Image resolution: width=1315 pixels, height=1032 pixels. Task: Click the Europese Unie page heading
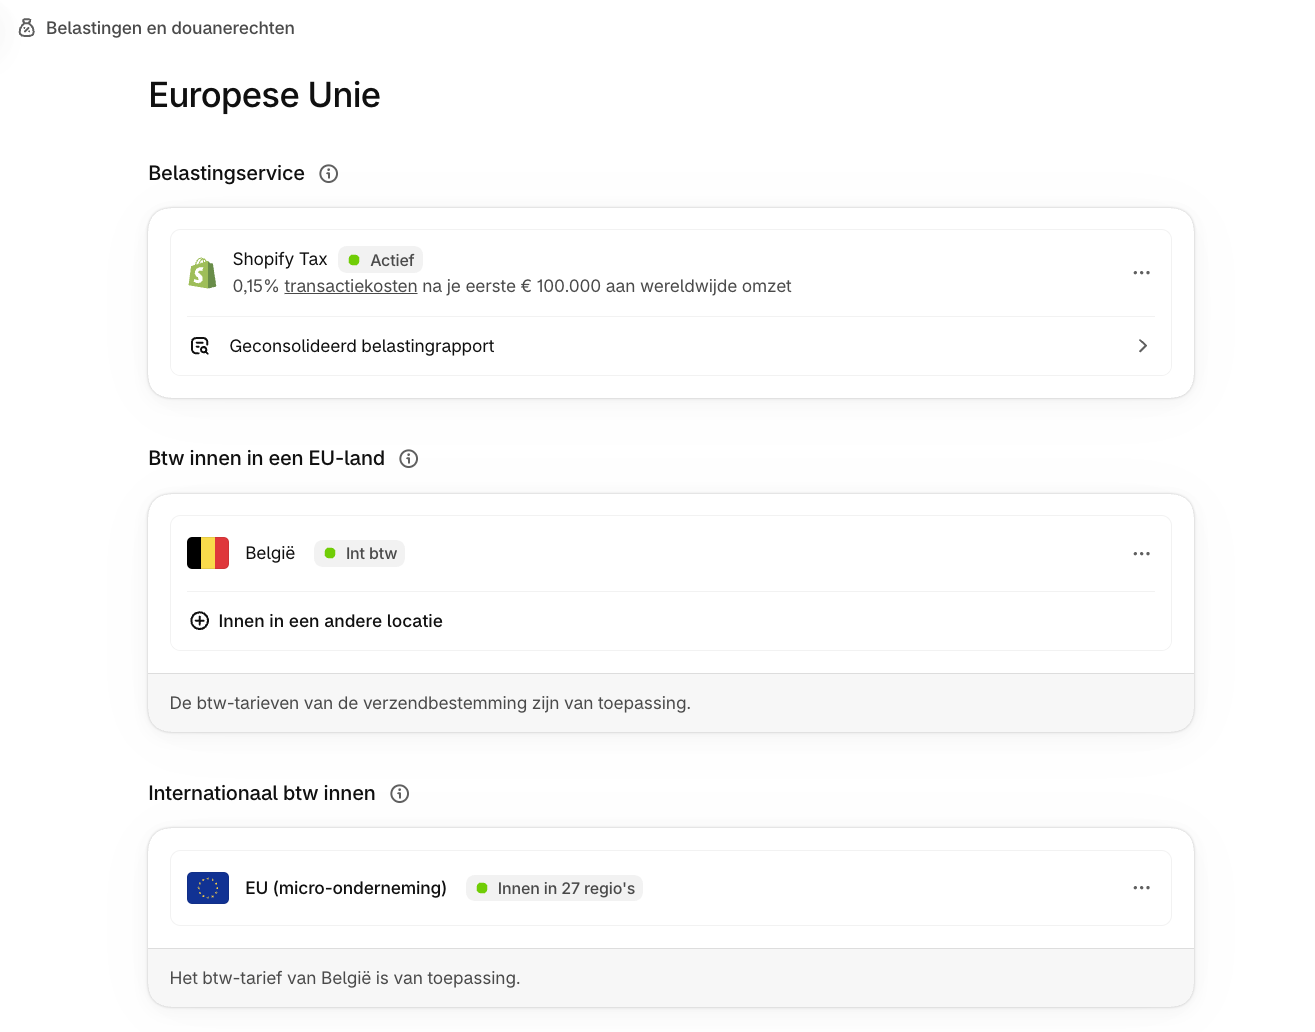pyautogui.click(x=264, y=95)
